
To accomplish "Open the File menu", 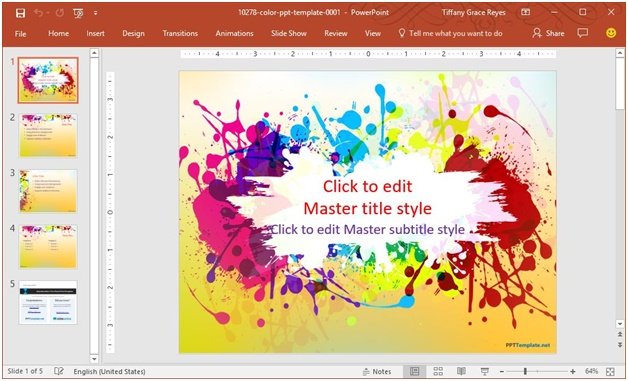I will pos(20,34).
